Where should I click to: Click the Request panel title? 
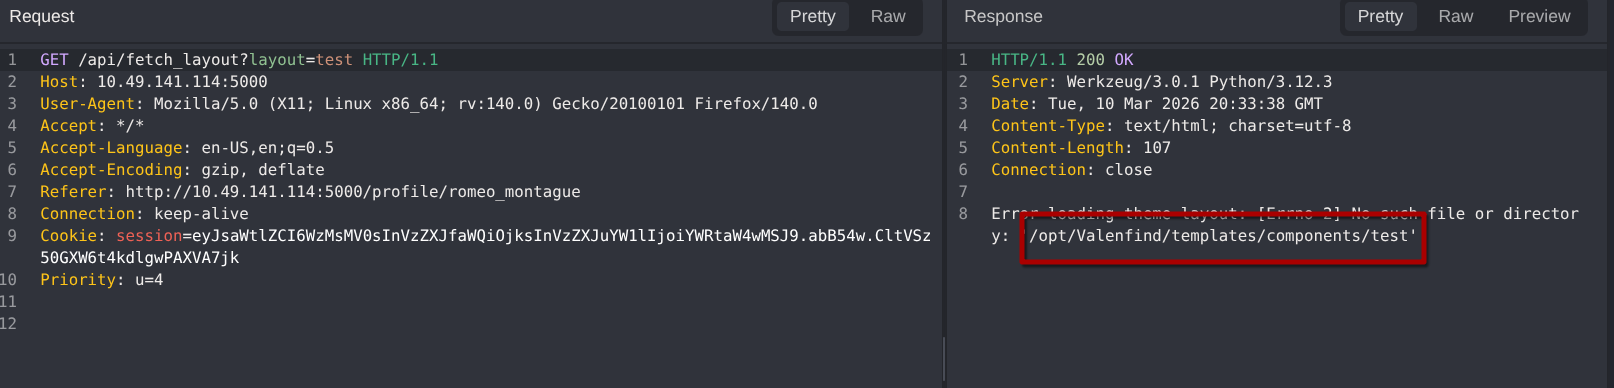(x=42, y=16)
